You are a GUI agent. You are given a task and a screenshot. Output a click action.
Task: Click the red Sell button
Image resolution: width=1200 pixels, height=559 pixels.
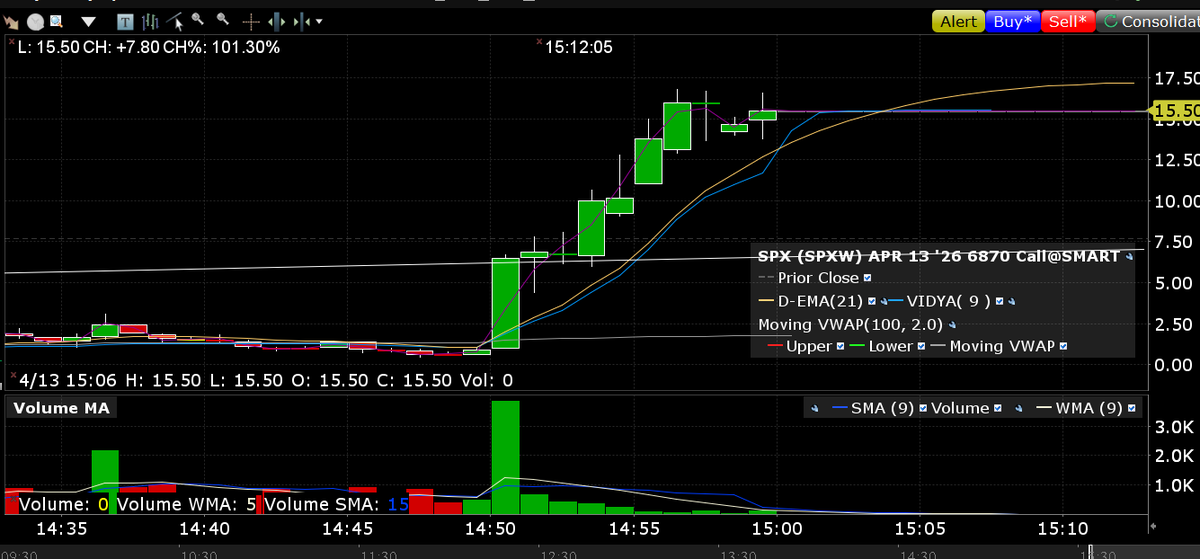pyautogui.click(x=1068, y=21)
